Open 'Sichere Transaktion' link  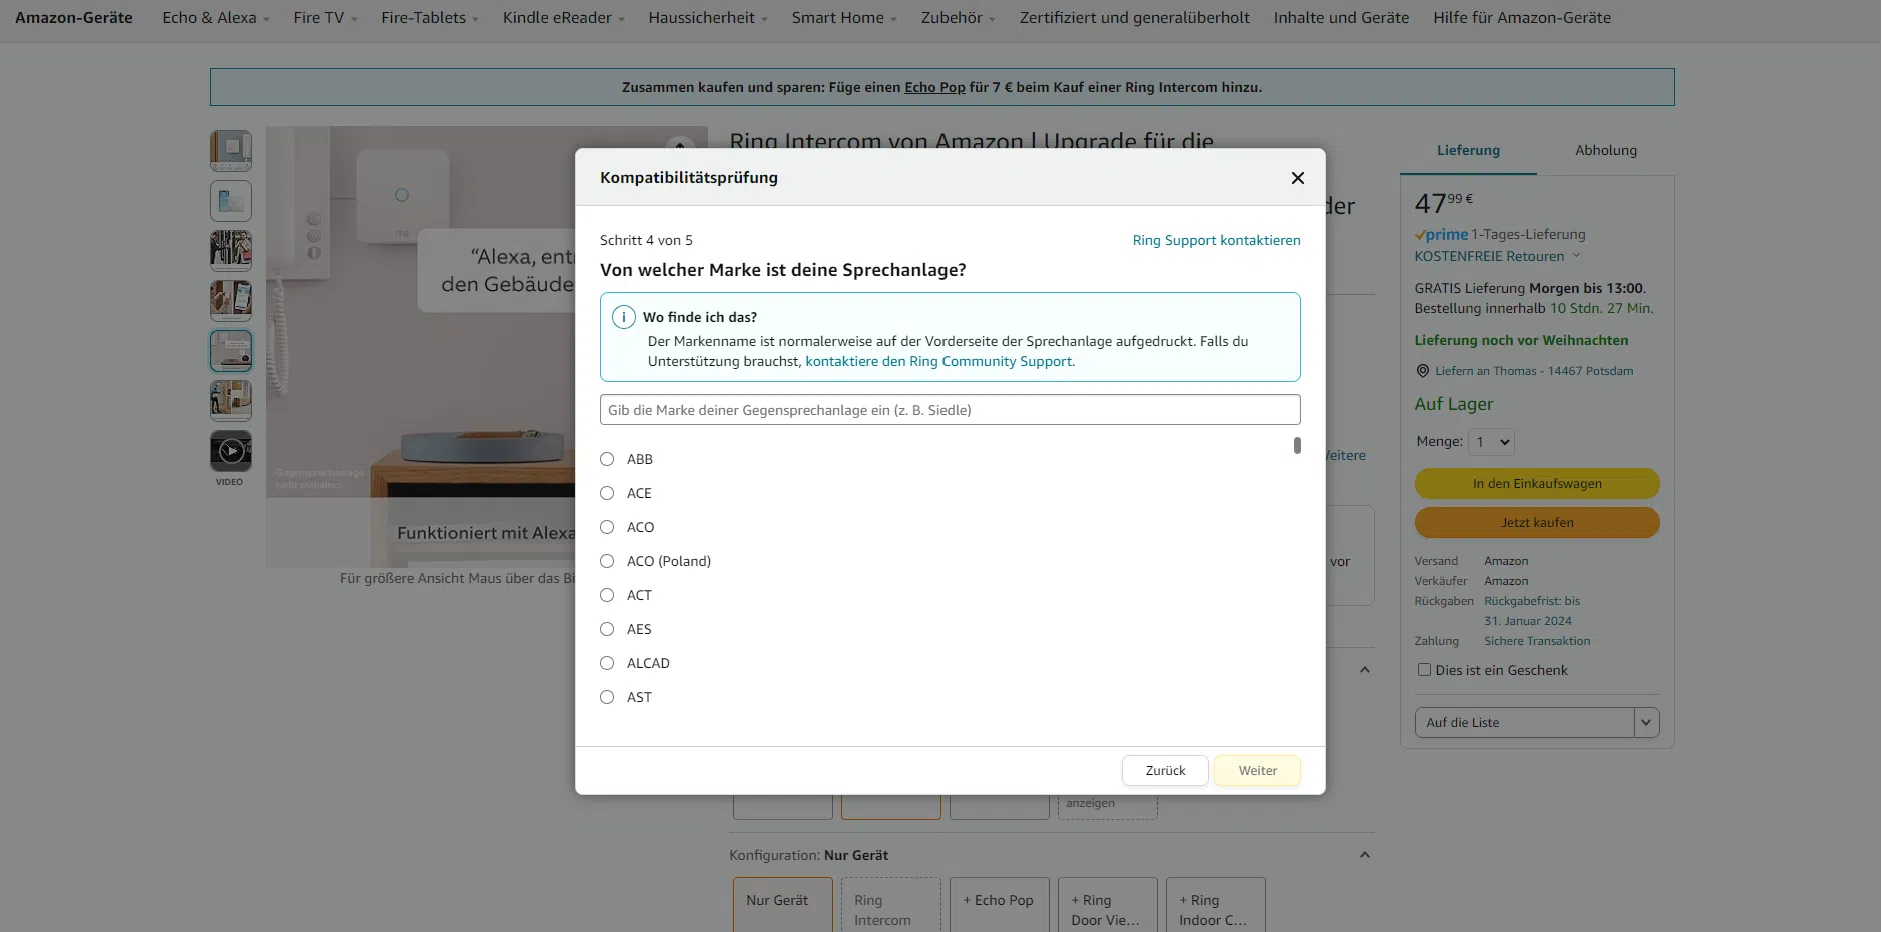(1537, 641)
